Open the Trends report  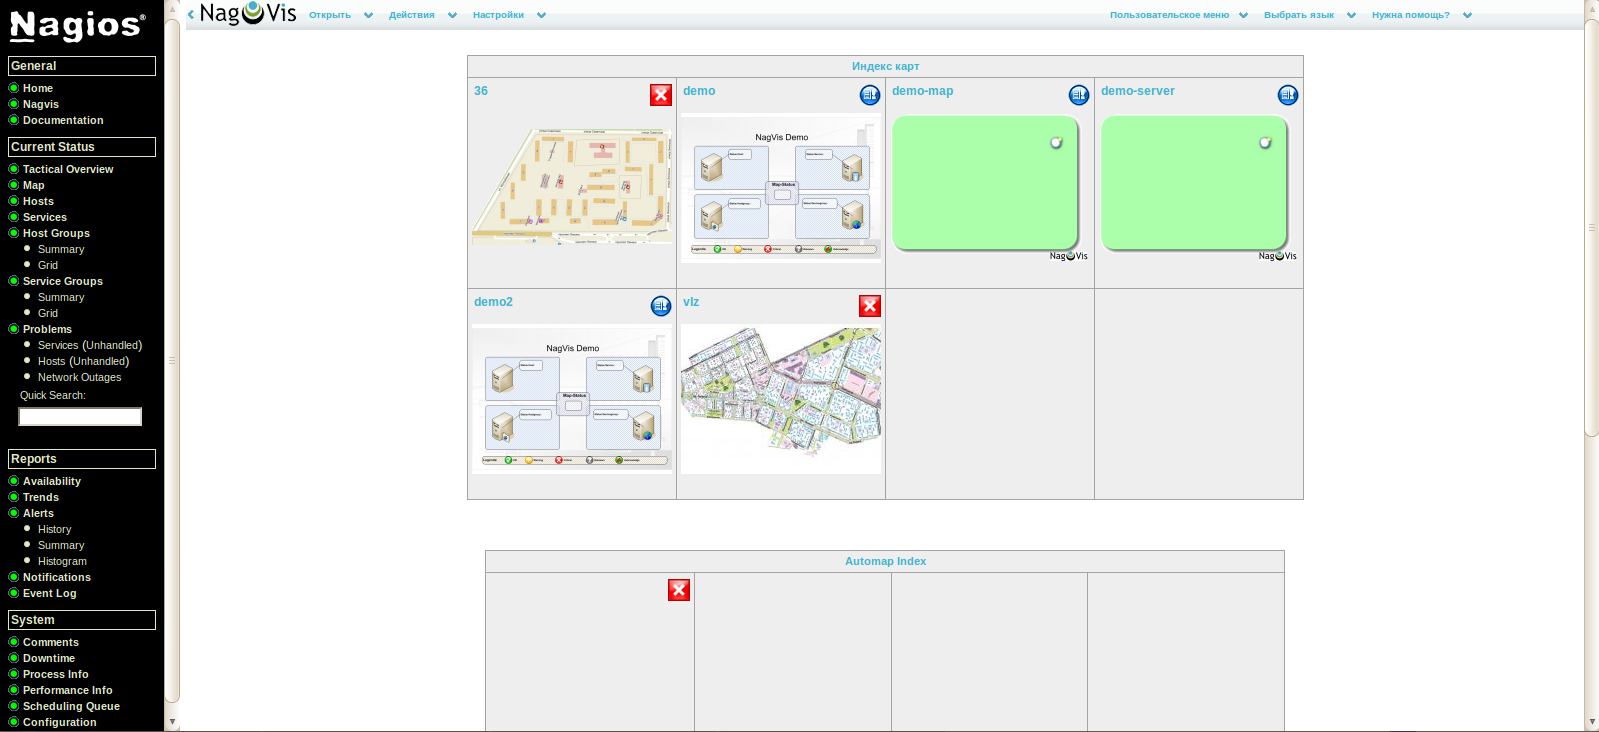[41, 497]
